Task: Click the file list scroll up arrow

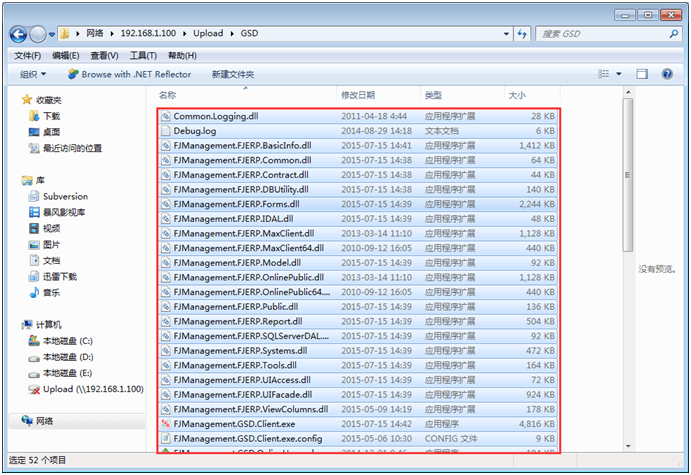Action: click(x=628, y=92)
